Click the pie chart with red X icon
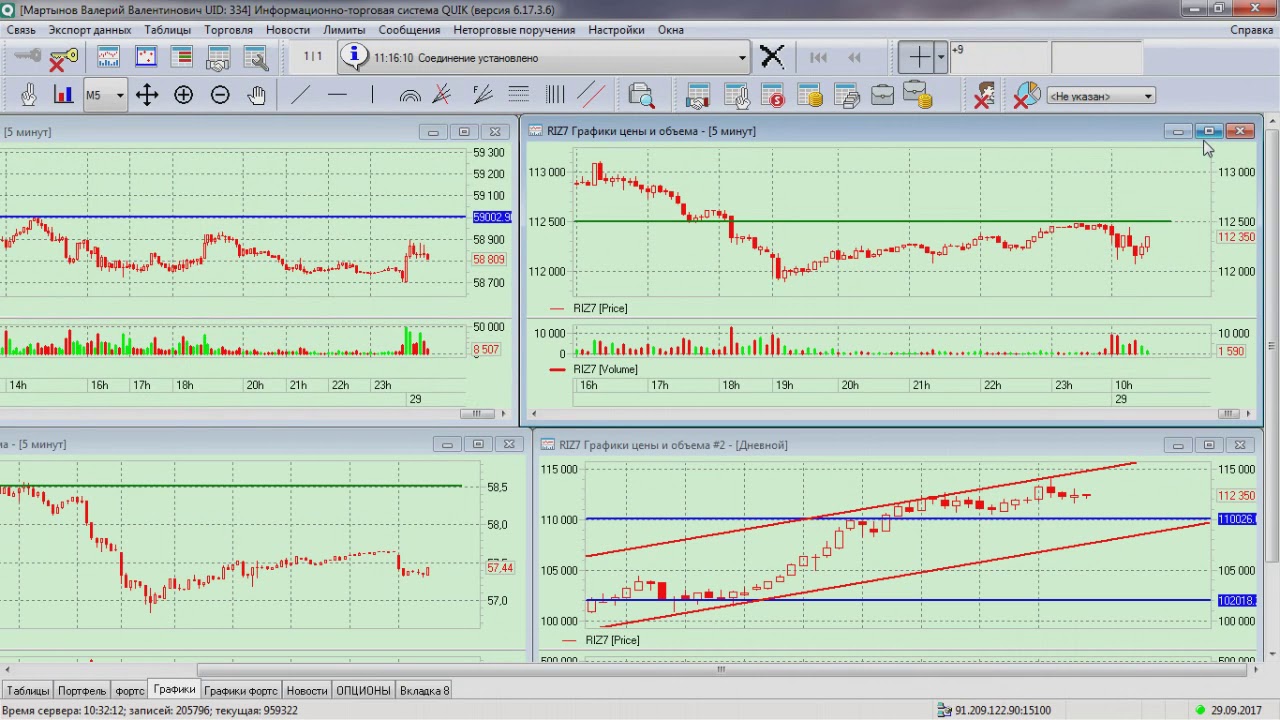Screen dimensions: 1280x720 1026,96
